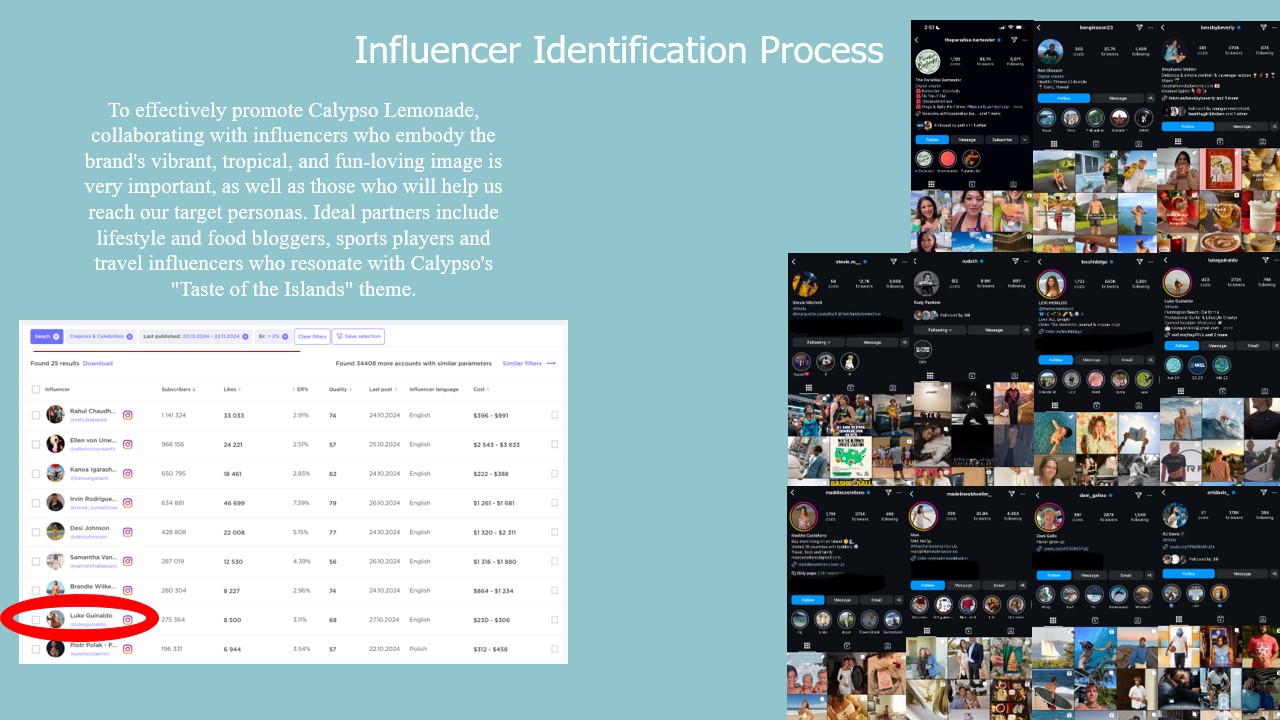Click Clear filters button

[312, 337]
